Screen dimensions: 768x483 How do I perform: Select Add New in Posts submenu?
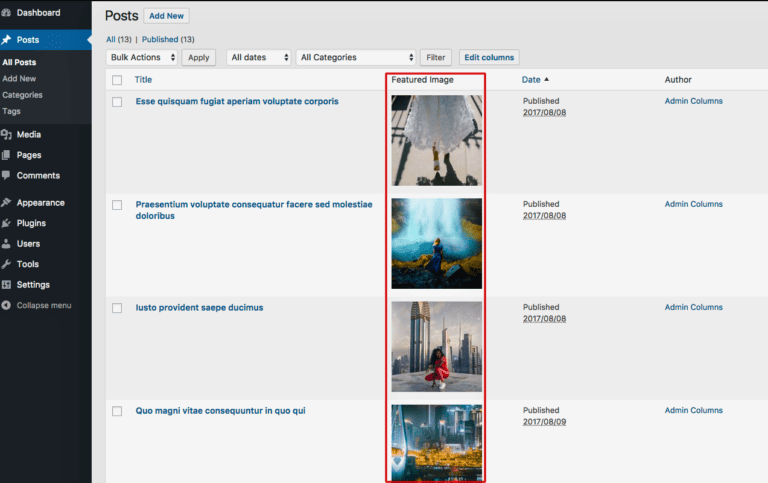[x=19, y=78]
